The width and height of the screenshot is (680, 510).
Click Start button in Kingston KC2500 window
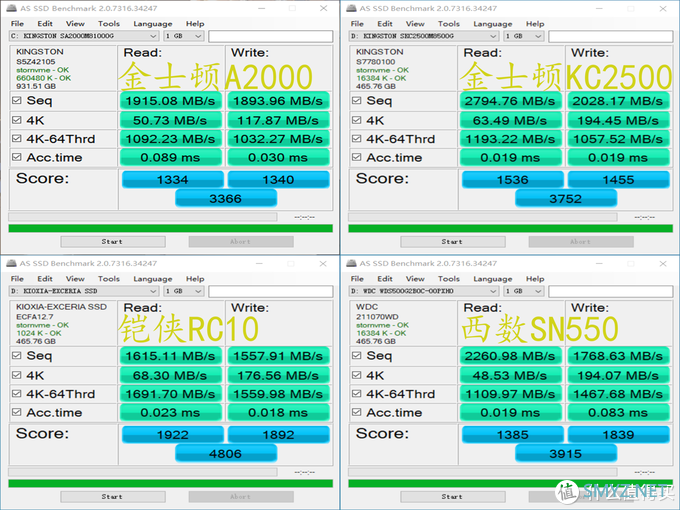[453, 242]
